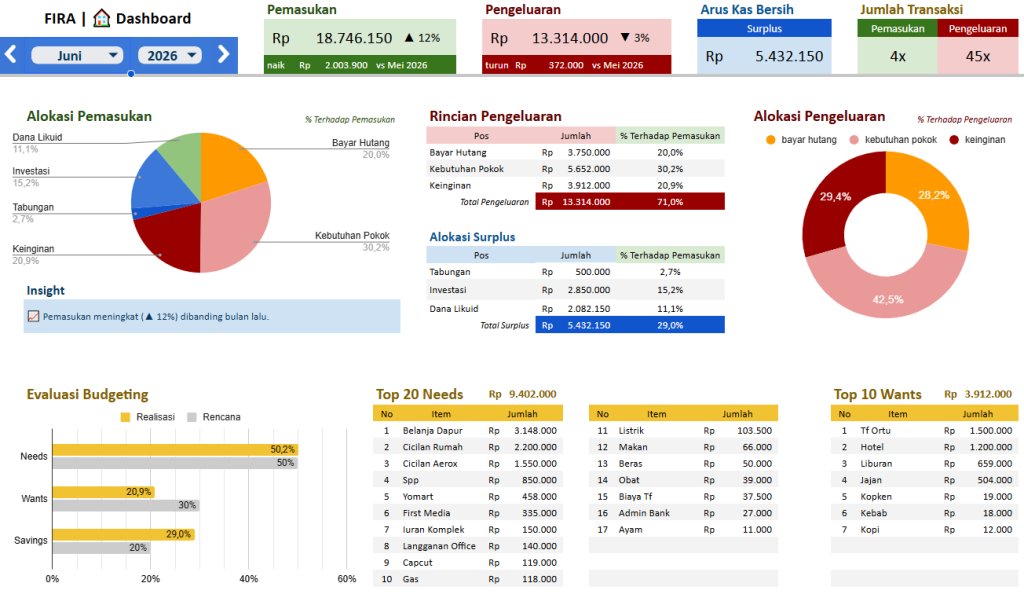Click the Insight text about Pemasukan meningkat

coord(156,316)
